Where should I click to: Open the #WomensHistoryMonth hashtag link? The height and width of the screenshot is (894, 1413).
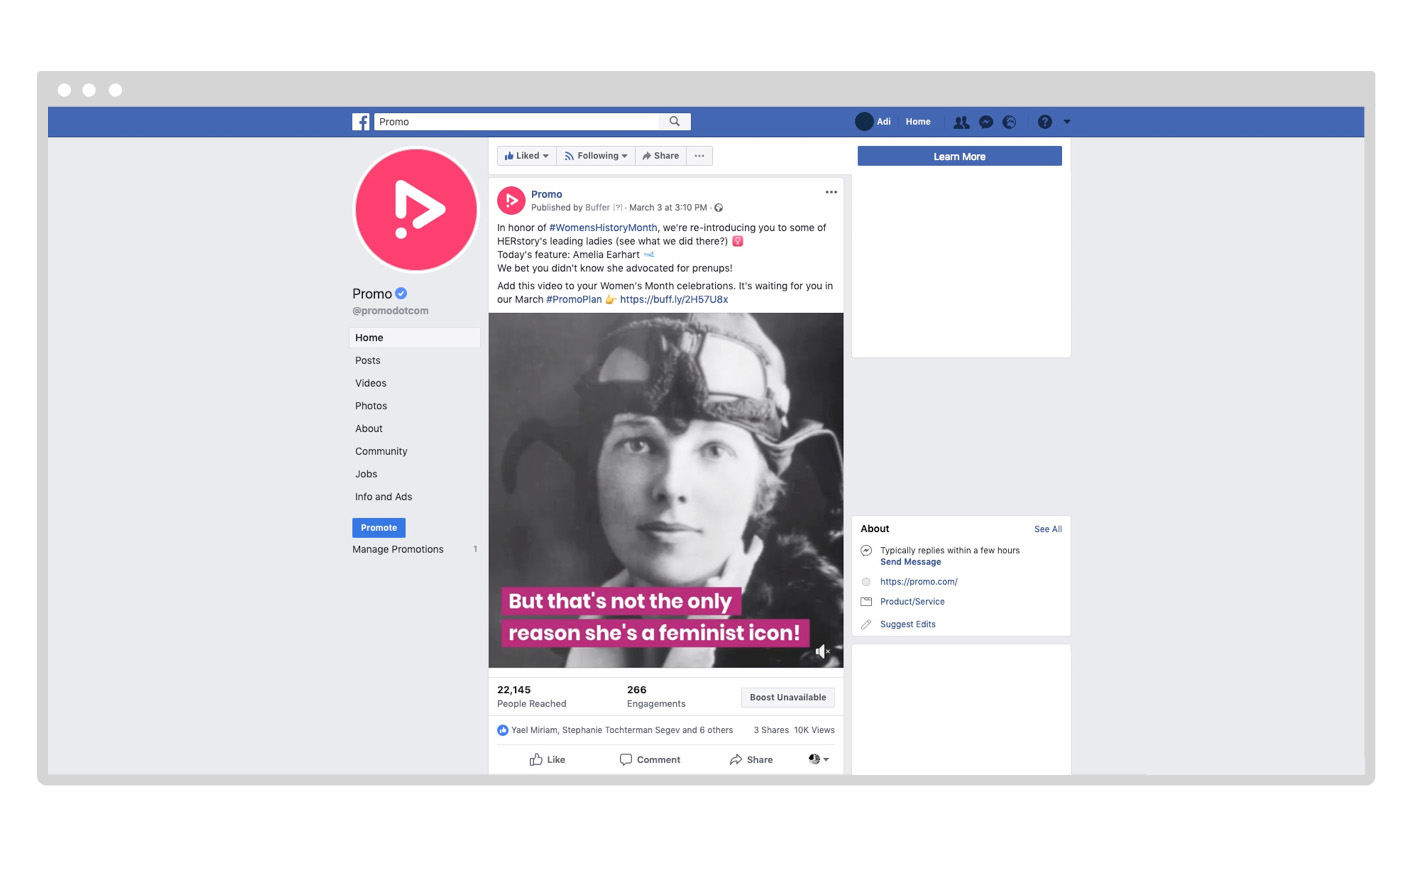603,228
